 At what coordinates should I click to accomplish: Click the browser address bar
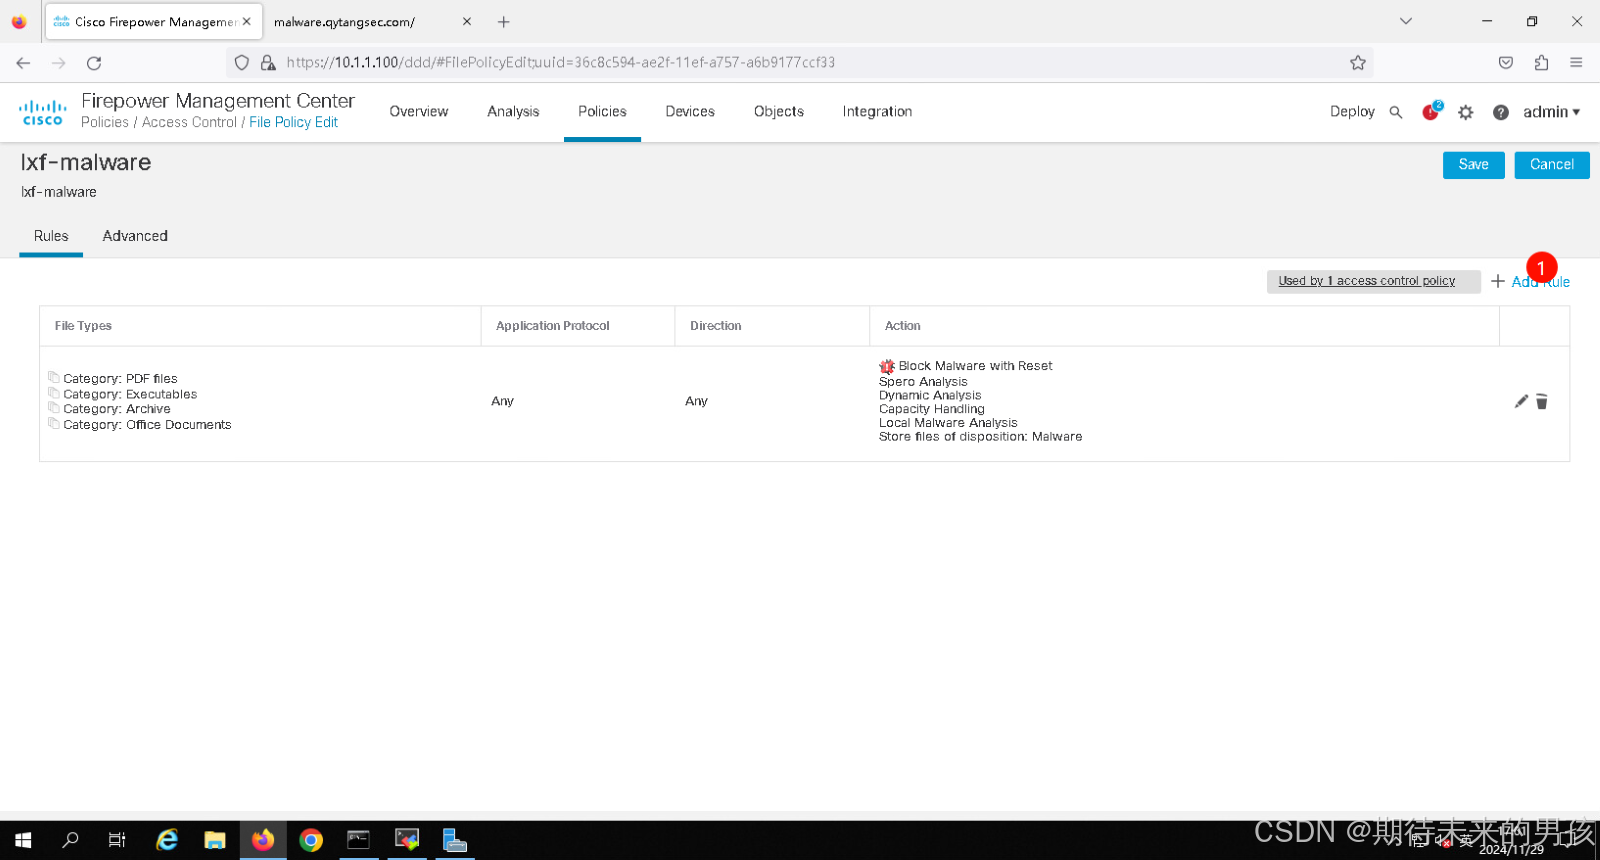800,62
